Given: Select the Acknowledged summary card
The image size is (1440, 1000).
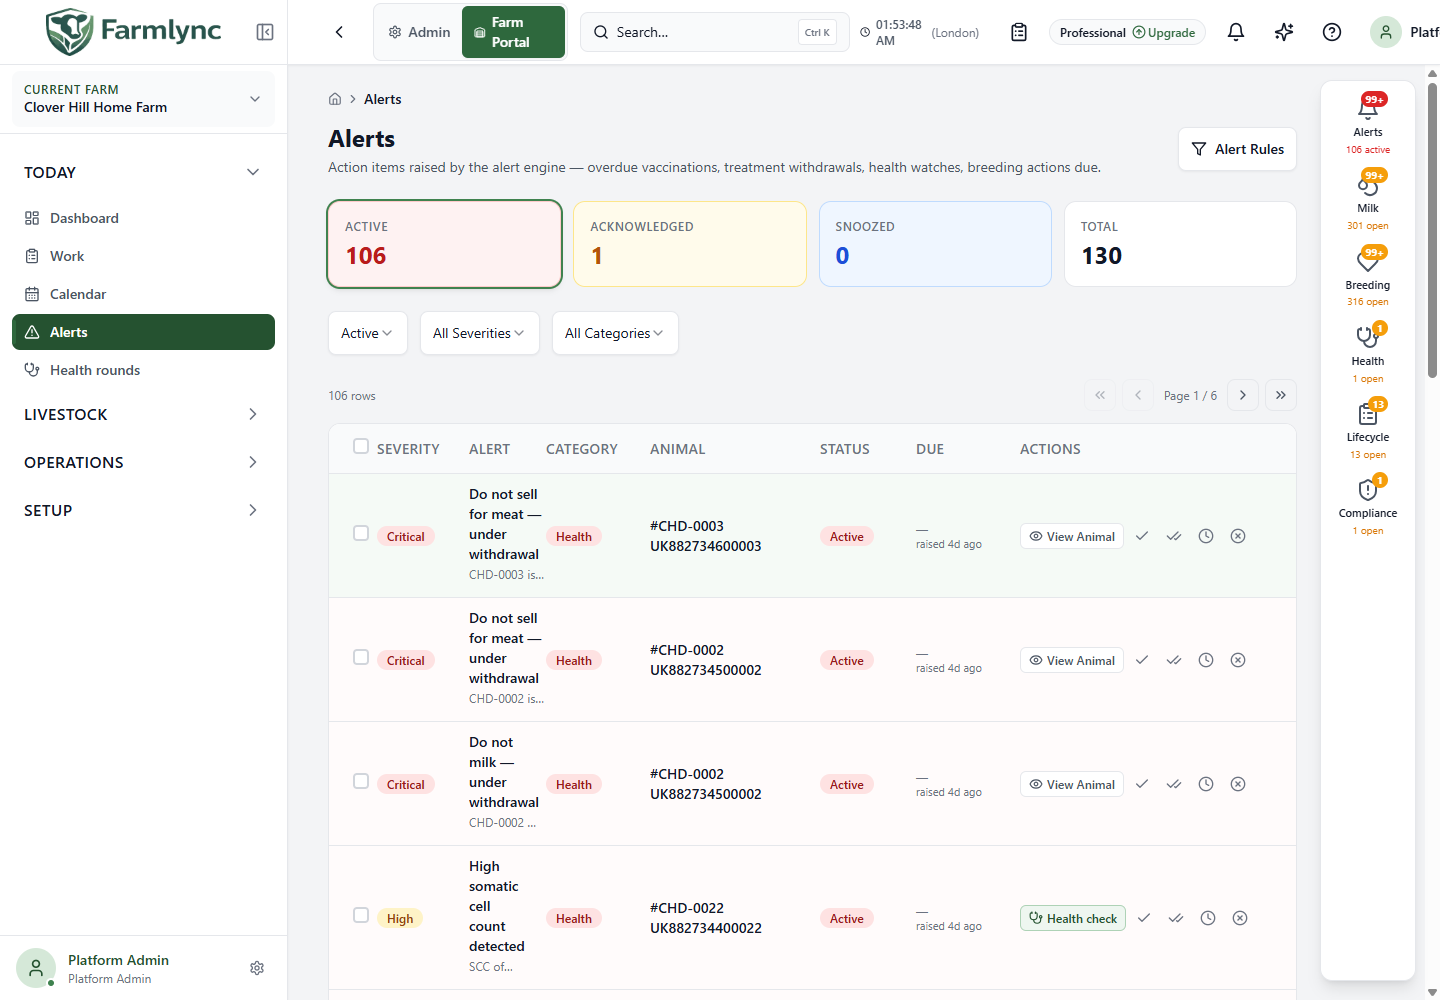Looking at the screenshot, I should (x=690, y=244).
